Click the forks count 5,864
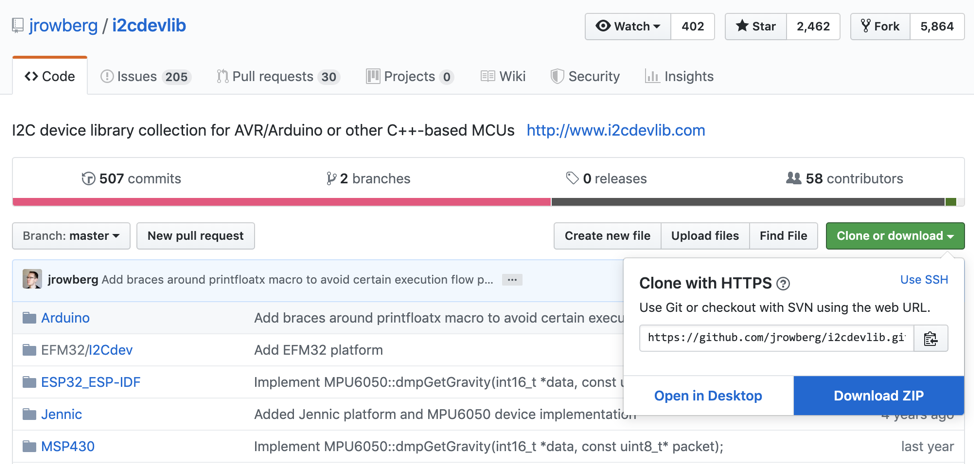 (x=937, y=27)
